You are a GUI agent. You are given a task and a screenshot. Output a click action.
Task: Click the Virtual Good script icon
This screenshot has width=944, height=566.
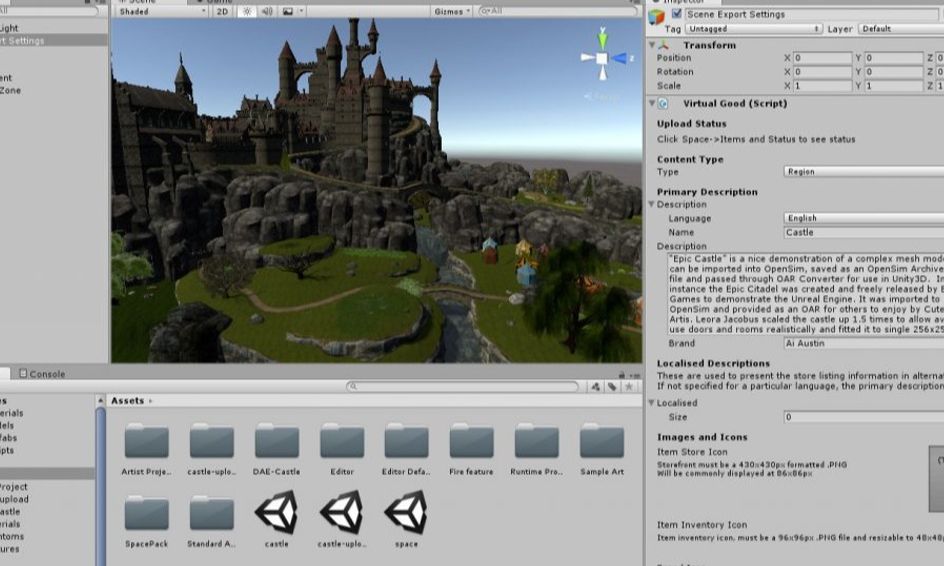663,104
